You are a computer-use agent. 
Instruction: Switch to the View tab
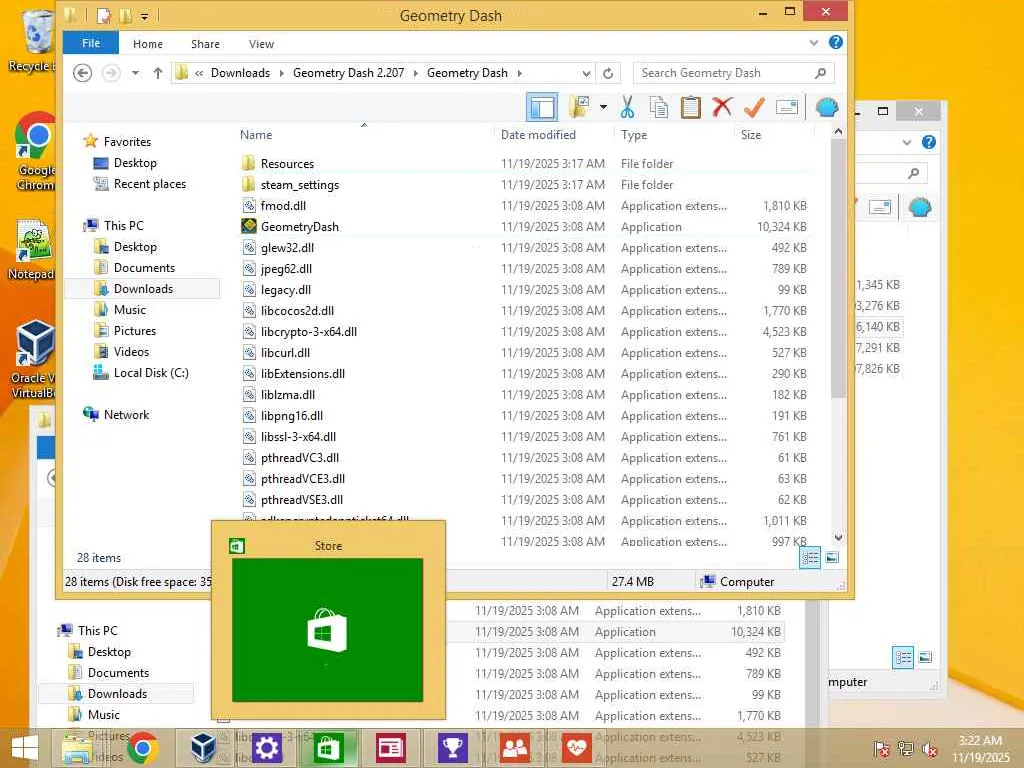[261, 44]
